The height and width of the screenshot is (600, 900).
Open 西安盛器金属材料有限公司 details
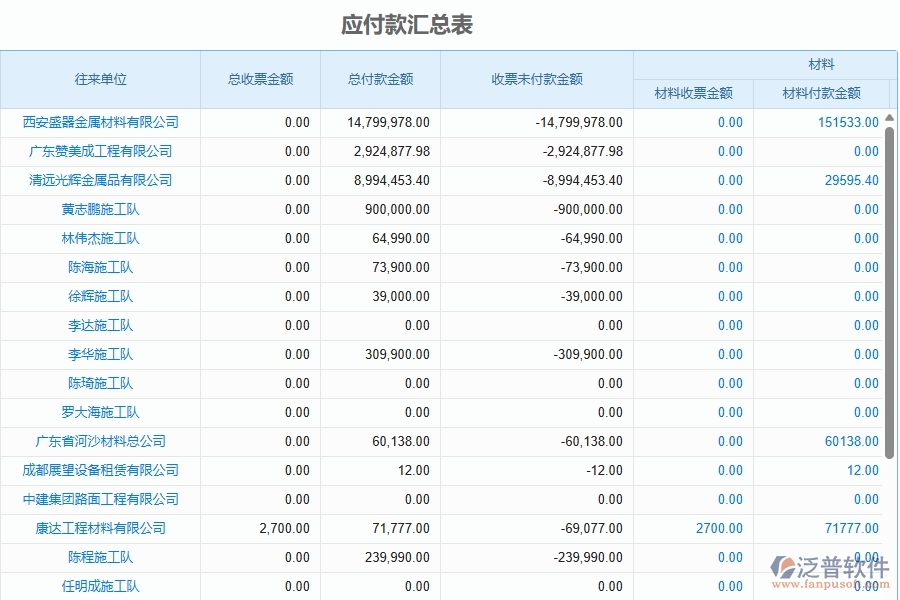[99, 122]
